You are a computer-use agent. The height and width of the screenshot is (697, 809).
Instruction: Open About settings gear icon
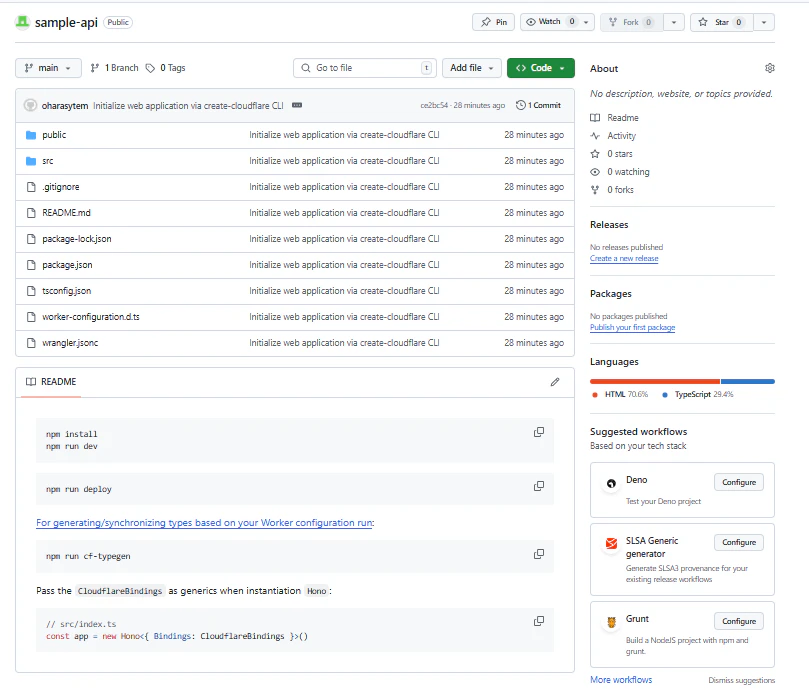769,68
